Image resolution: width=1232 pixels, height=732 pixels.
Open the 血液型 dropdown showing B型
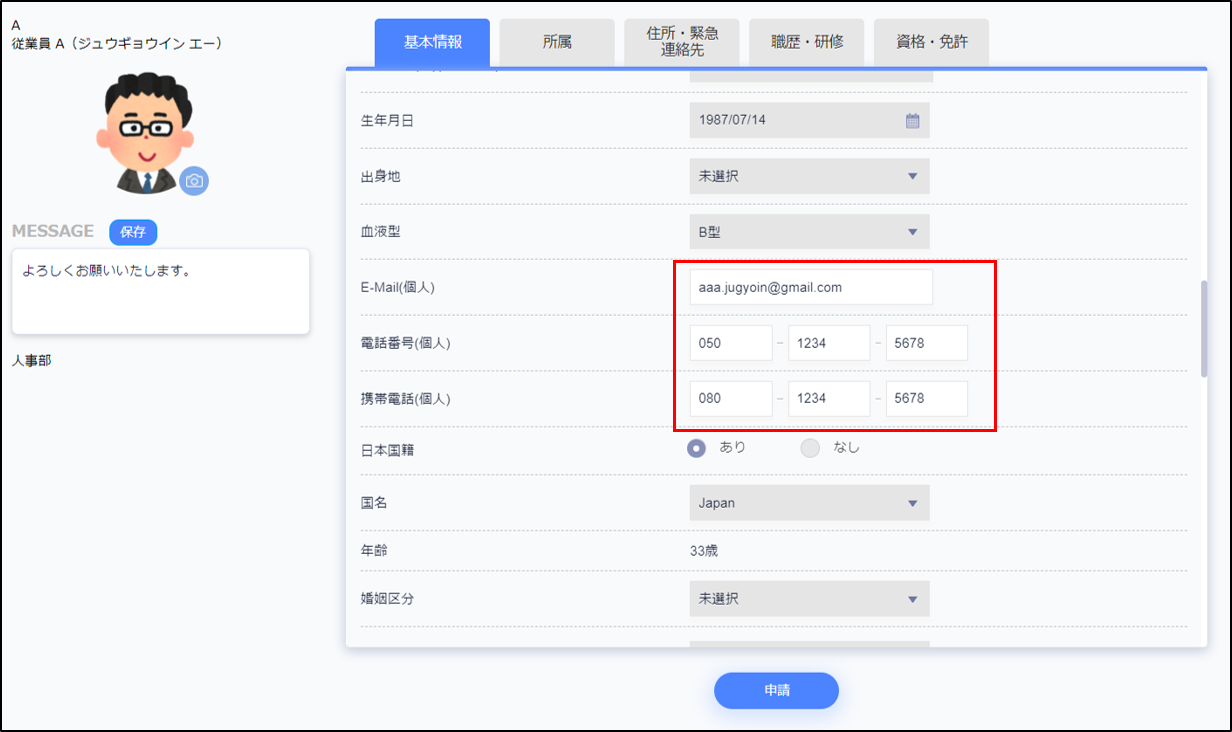click(809, 232)
